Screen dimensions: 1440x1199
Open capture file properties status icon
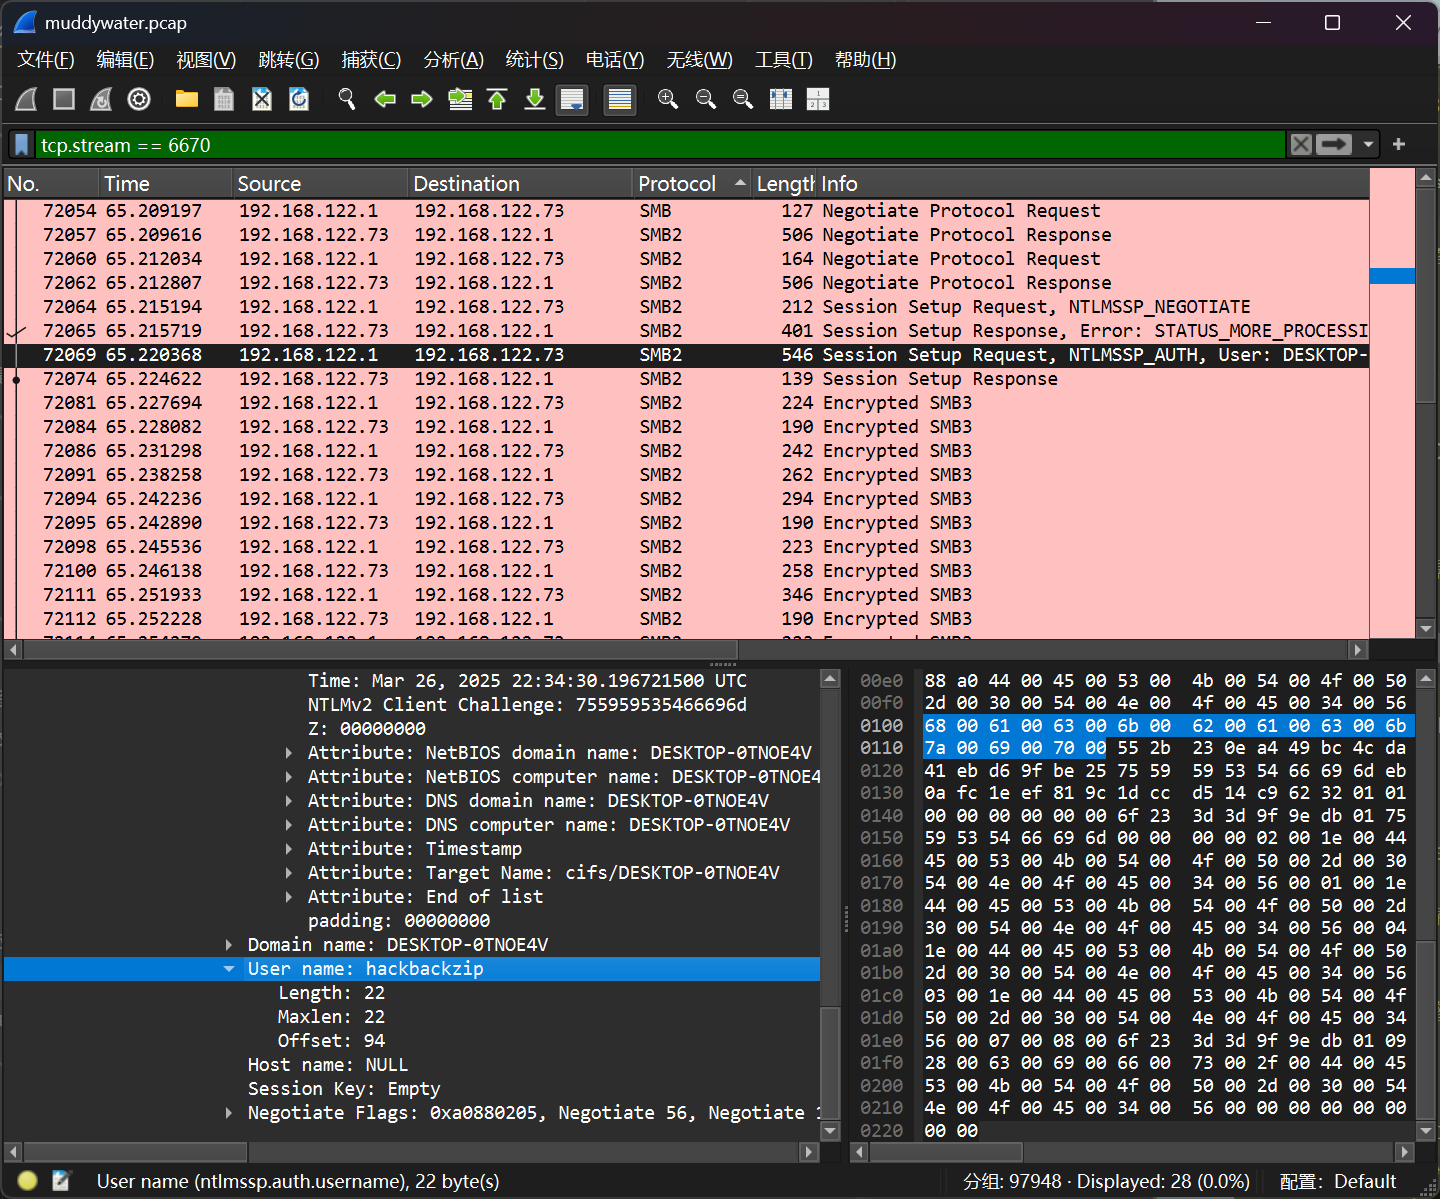pyautogui.click(x=61, y=1181)
